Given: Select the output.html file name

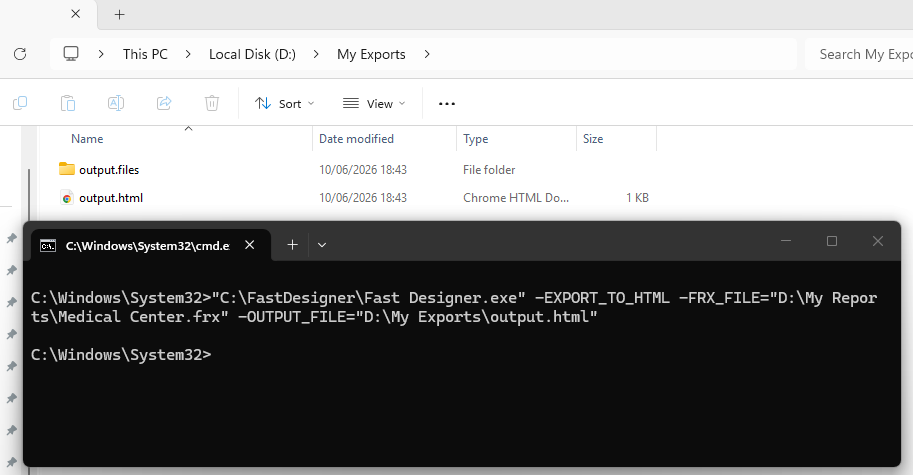Looking at the screenshot, I should click(111, 198).
